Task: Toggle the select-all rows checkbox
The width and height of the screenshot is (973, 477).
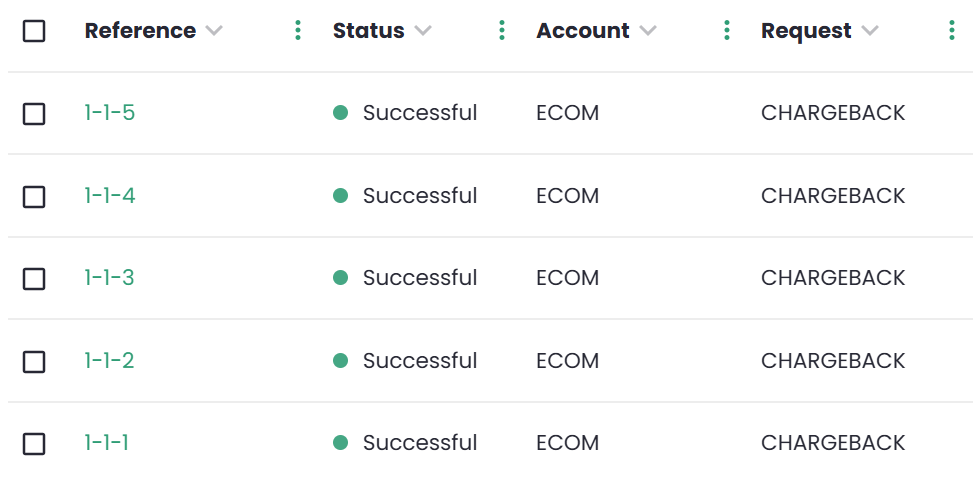Action: (x=34, y=31)
